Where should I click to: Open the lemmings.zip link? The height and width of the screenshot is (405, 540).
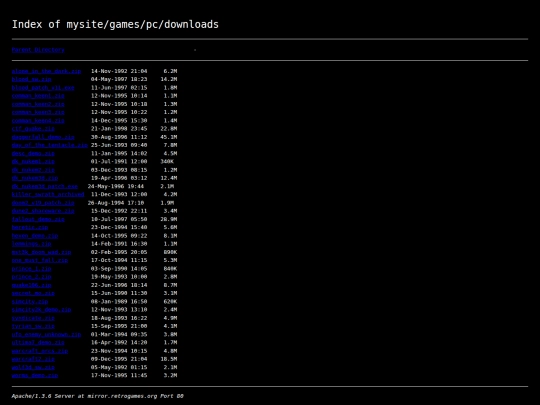click(31, 244)
